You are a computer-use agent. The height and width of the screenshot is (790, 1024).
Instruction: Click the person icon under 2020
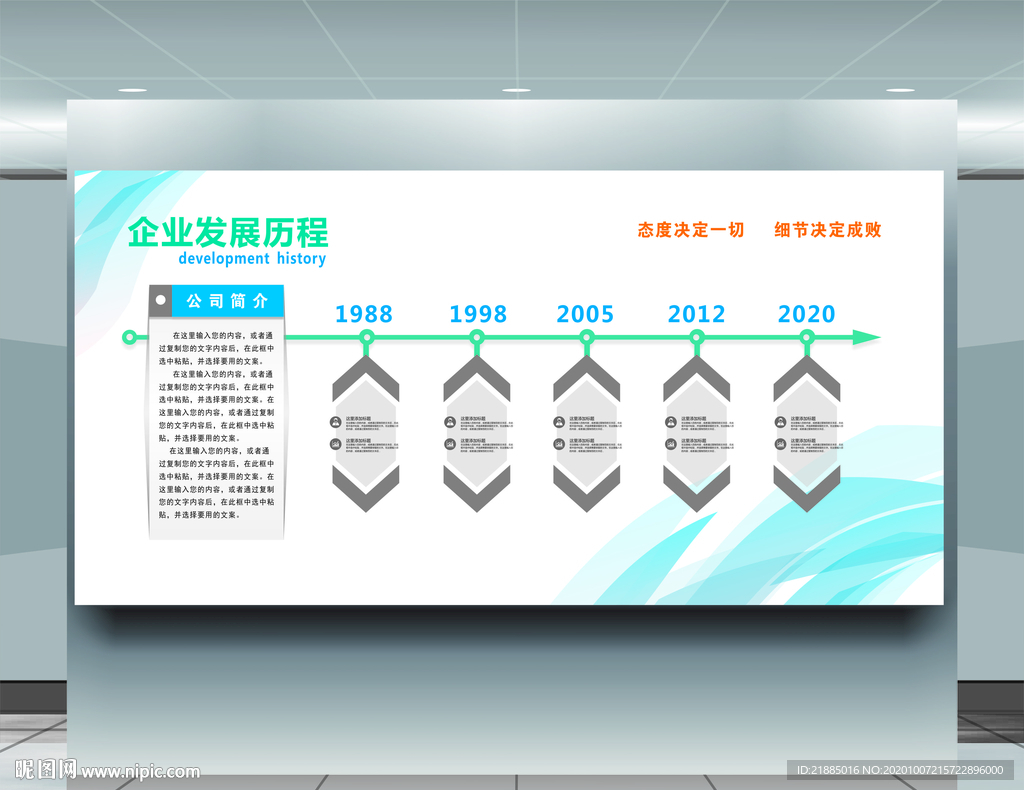(x=780, y=422)
